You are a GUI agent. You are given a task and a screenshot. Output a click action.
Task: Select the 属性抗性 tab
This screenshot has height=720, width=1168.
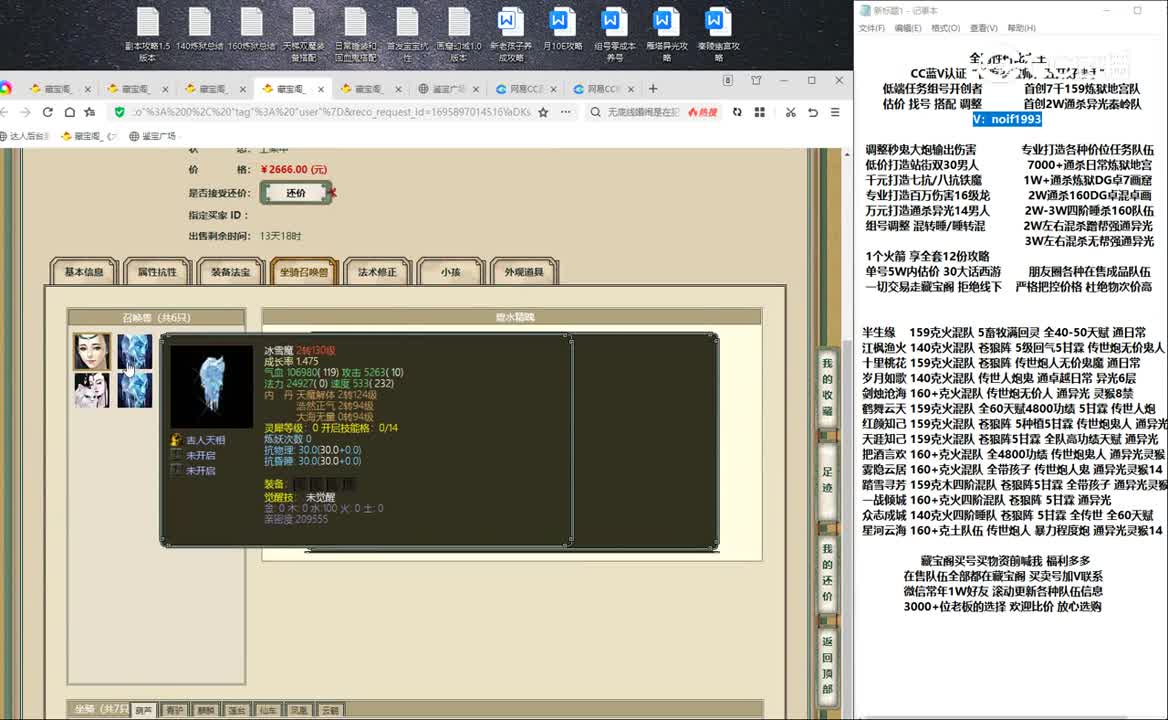coord(157,272)
